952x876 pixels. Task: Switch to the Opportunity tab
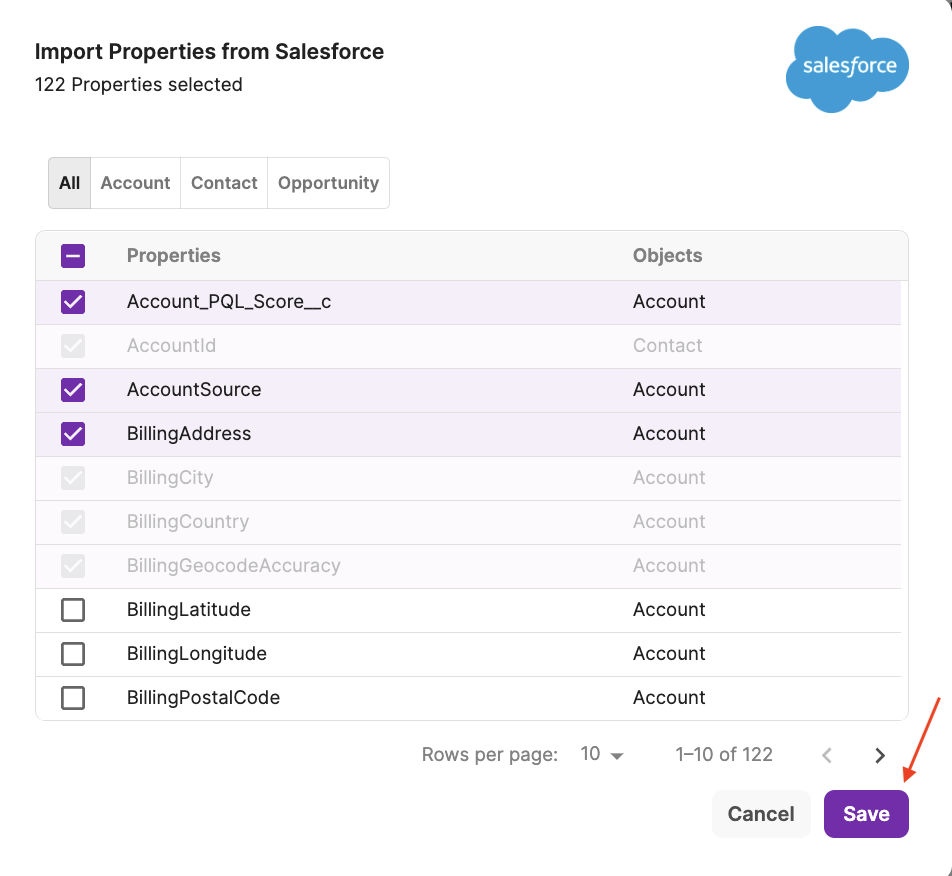(328, 183)
